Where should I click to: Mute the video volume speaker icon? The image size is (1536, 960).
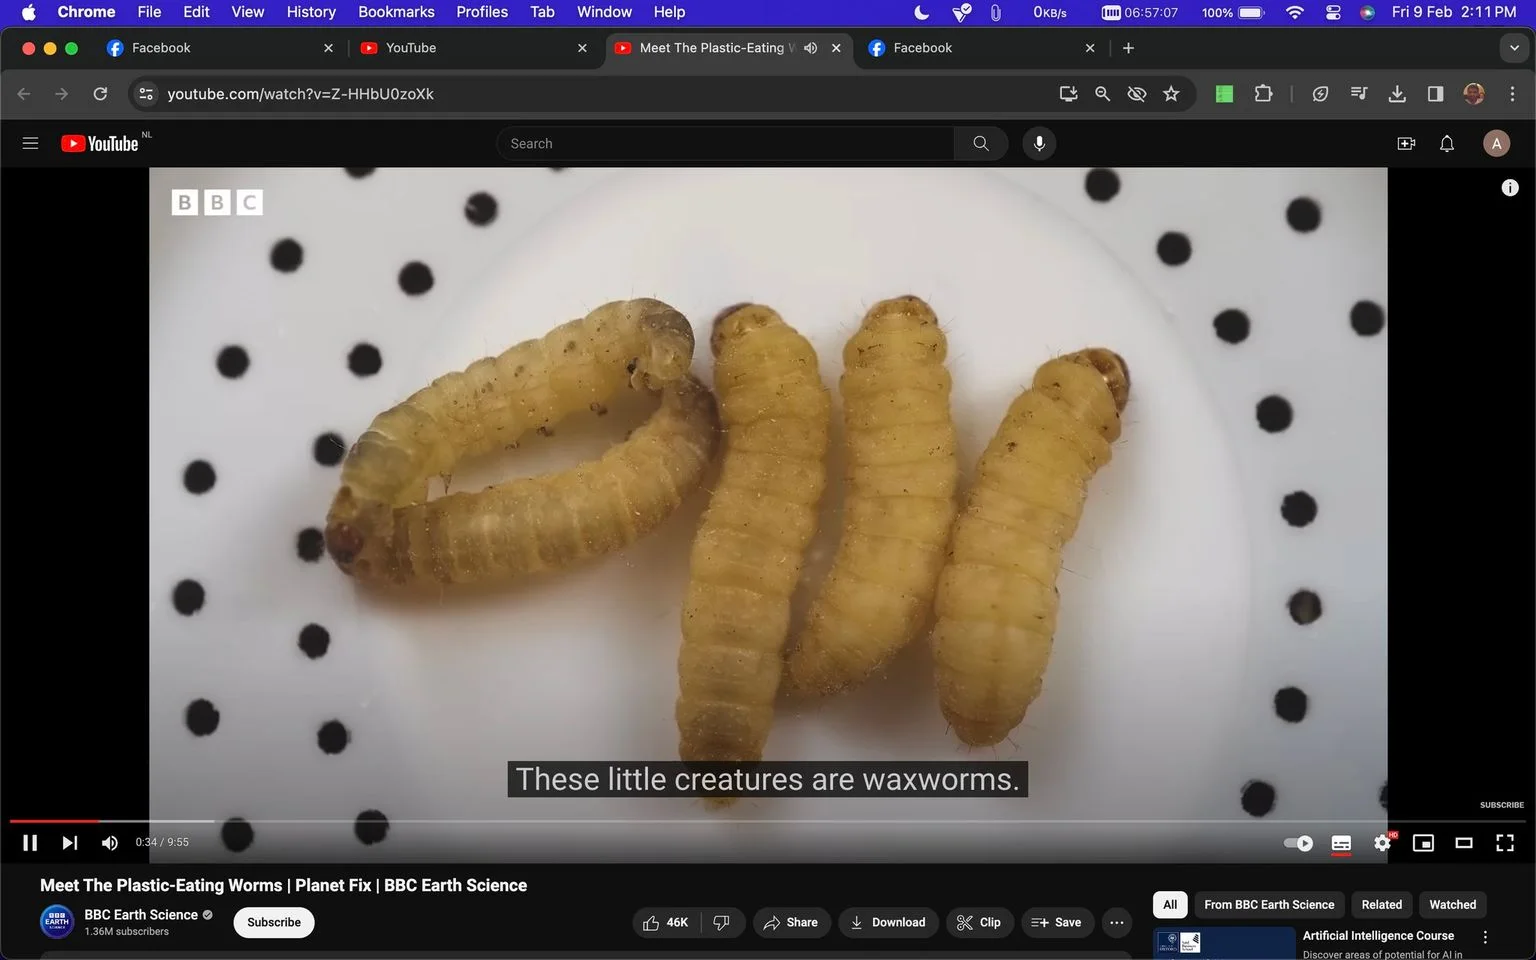click(x=110, y=843)
